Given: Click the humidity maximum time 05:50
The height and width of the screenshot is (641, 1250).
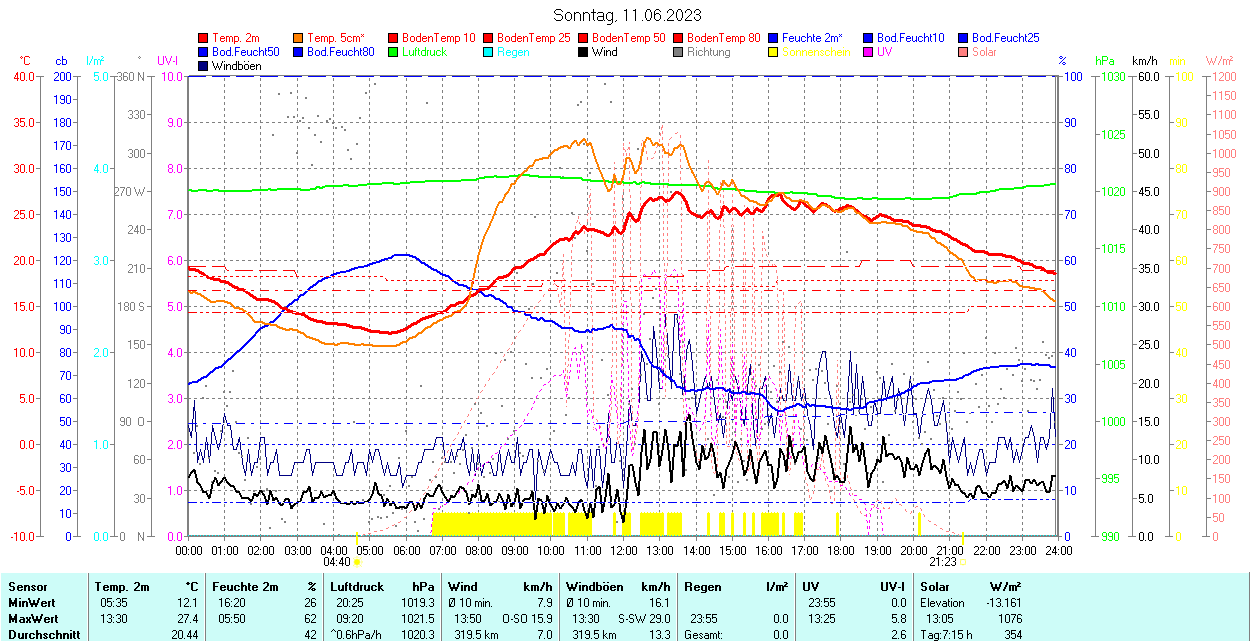Looking at the screenshot, I should [230, 619].
